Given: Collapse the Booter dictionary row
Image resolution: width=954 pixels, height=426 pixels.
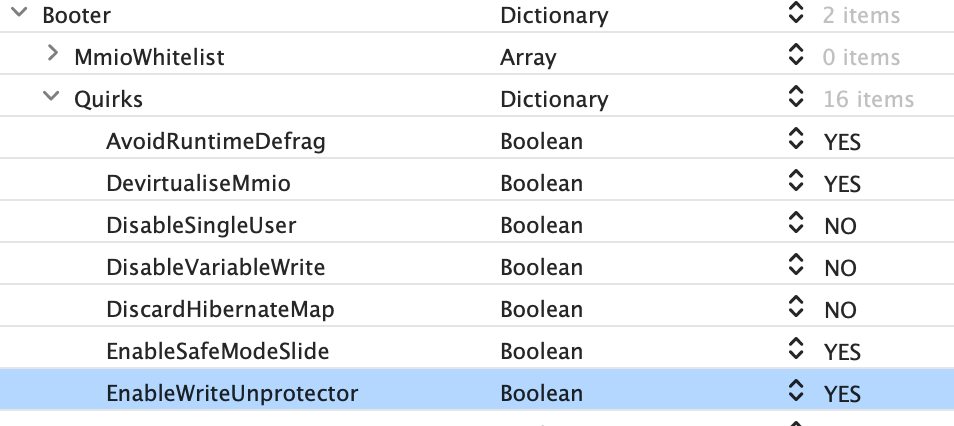Looking at the screenshot, I should coord(18,16).
